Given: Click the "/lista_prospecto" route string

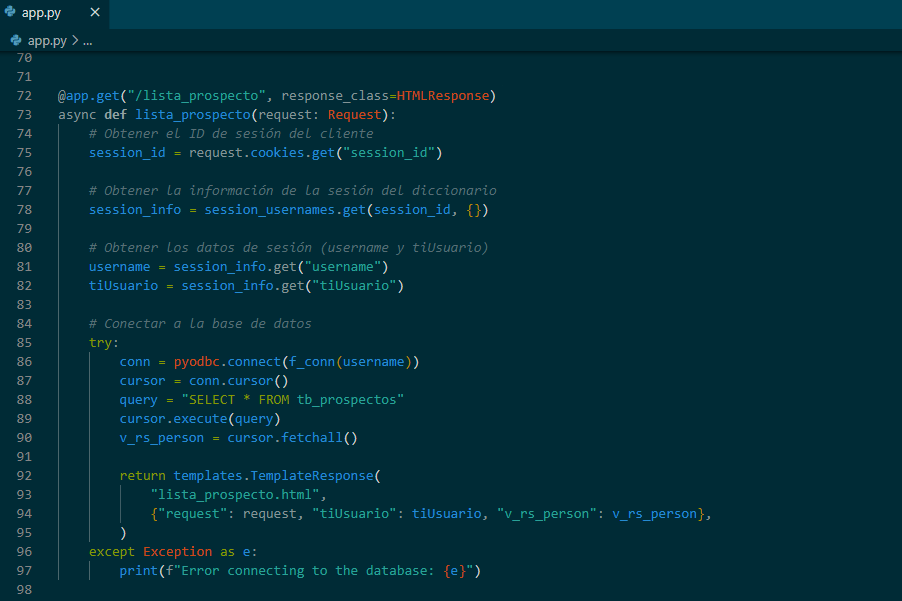Looking at the screenshot, I should tap(196, 95).
